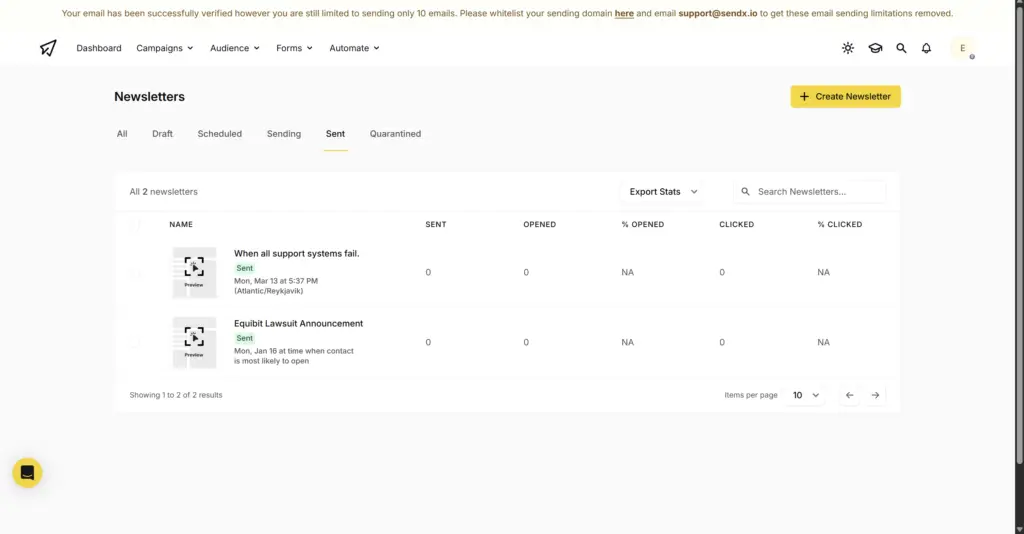Click the SendX paper plane logo

(x=48, y=48)
